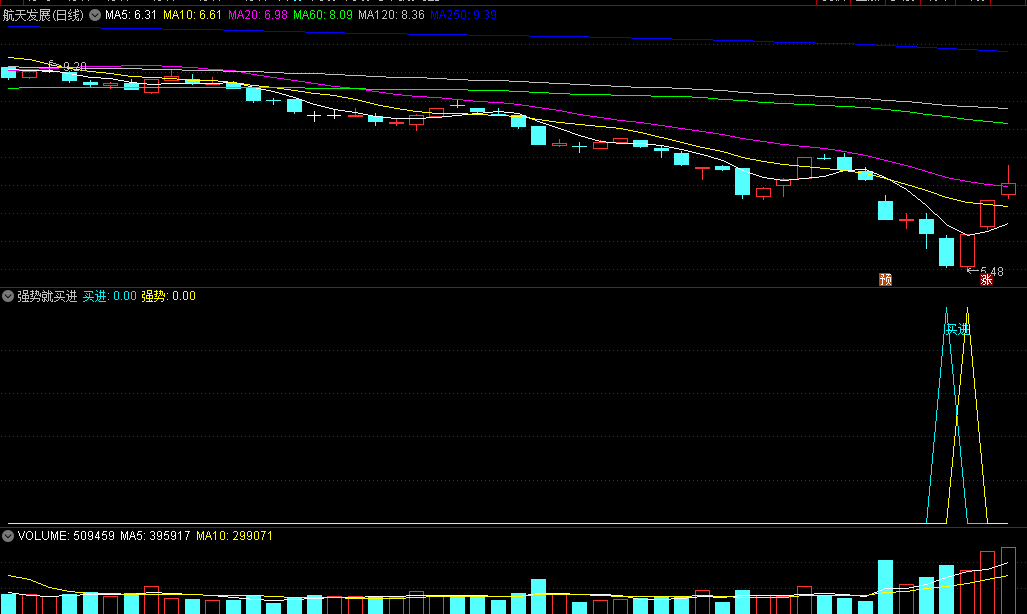Click the yellow MA10: 6.61 label
1027x614 pixels.
pyautogui.click(x=192, y=15)
